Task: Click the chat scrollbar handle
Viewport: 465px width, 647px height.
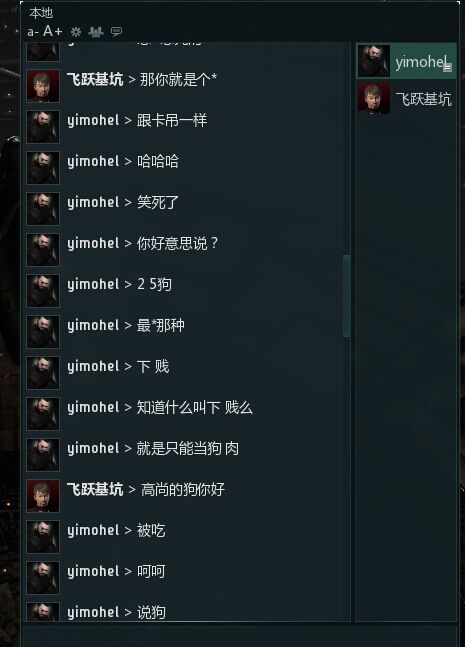Action: 347,296
